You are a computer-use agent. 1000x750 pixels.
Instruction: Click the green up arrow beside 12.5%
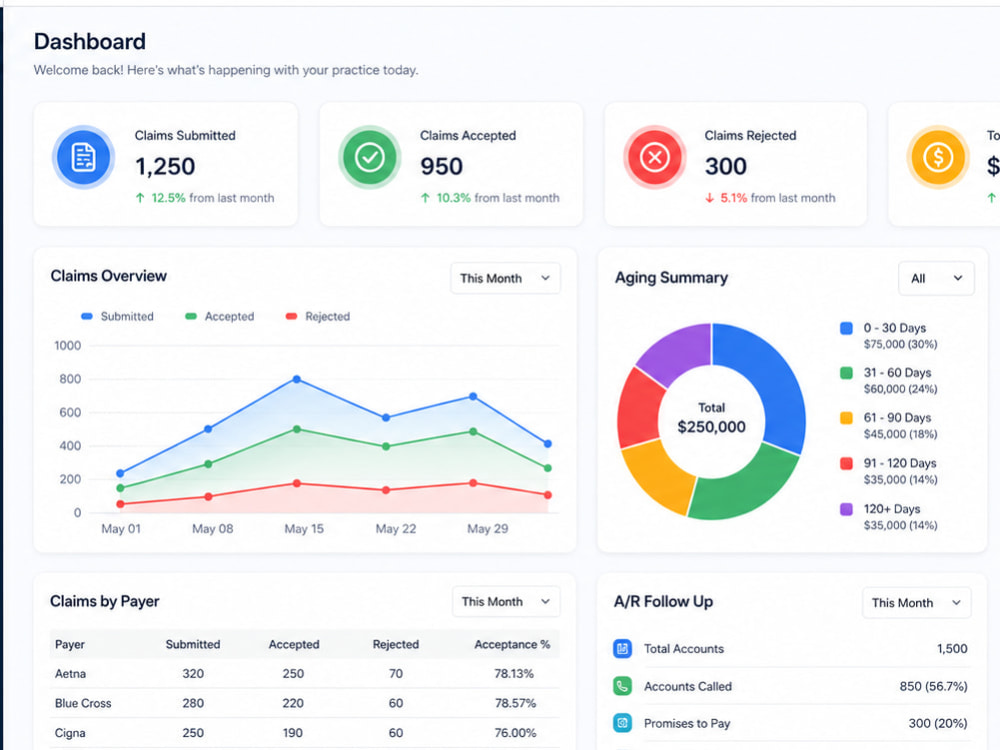140,198
